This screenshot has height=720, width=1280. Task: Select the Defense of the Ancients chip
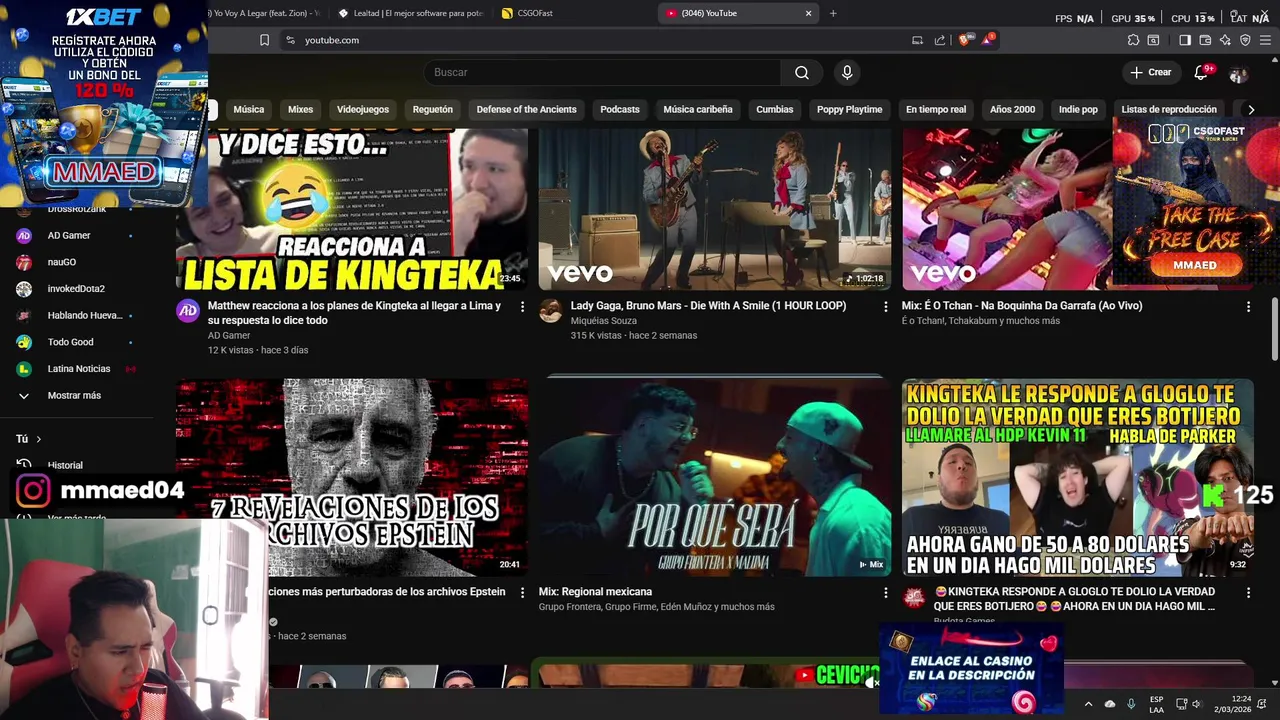(x=526, y=109)
